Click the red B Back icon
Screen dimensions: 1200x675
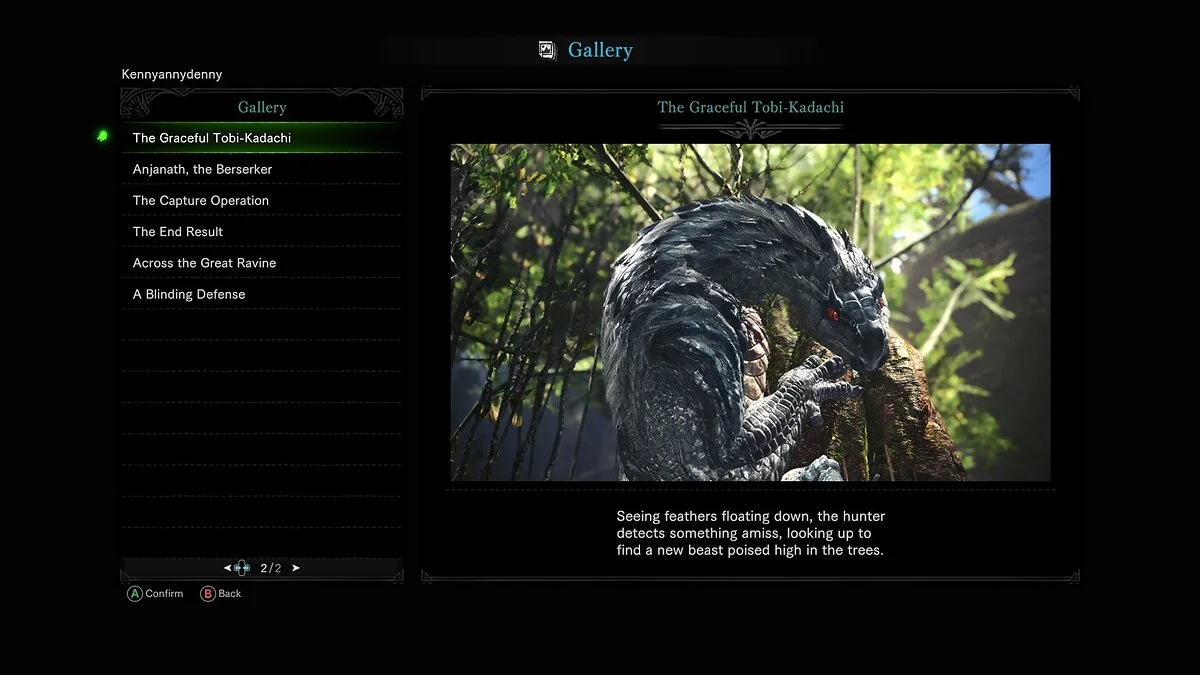coord(208,594)
